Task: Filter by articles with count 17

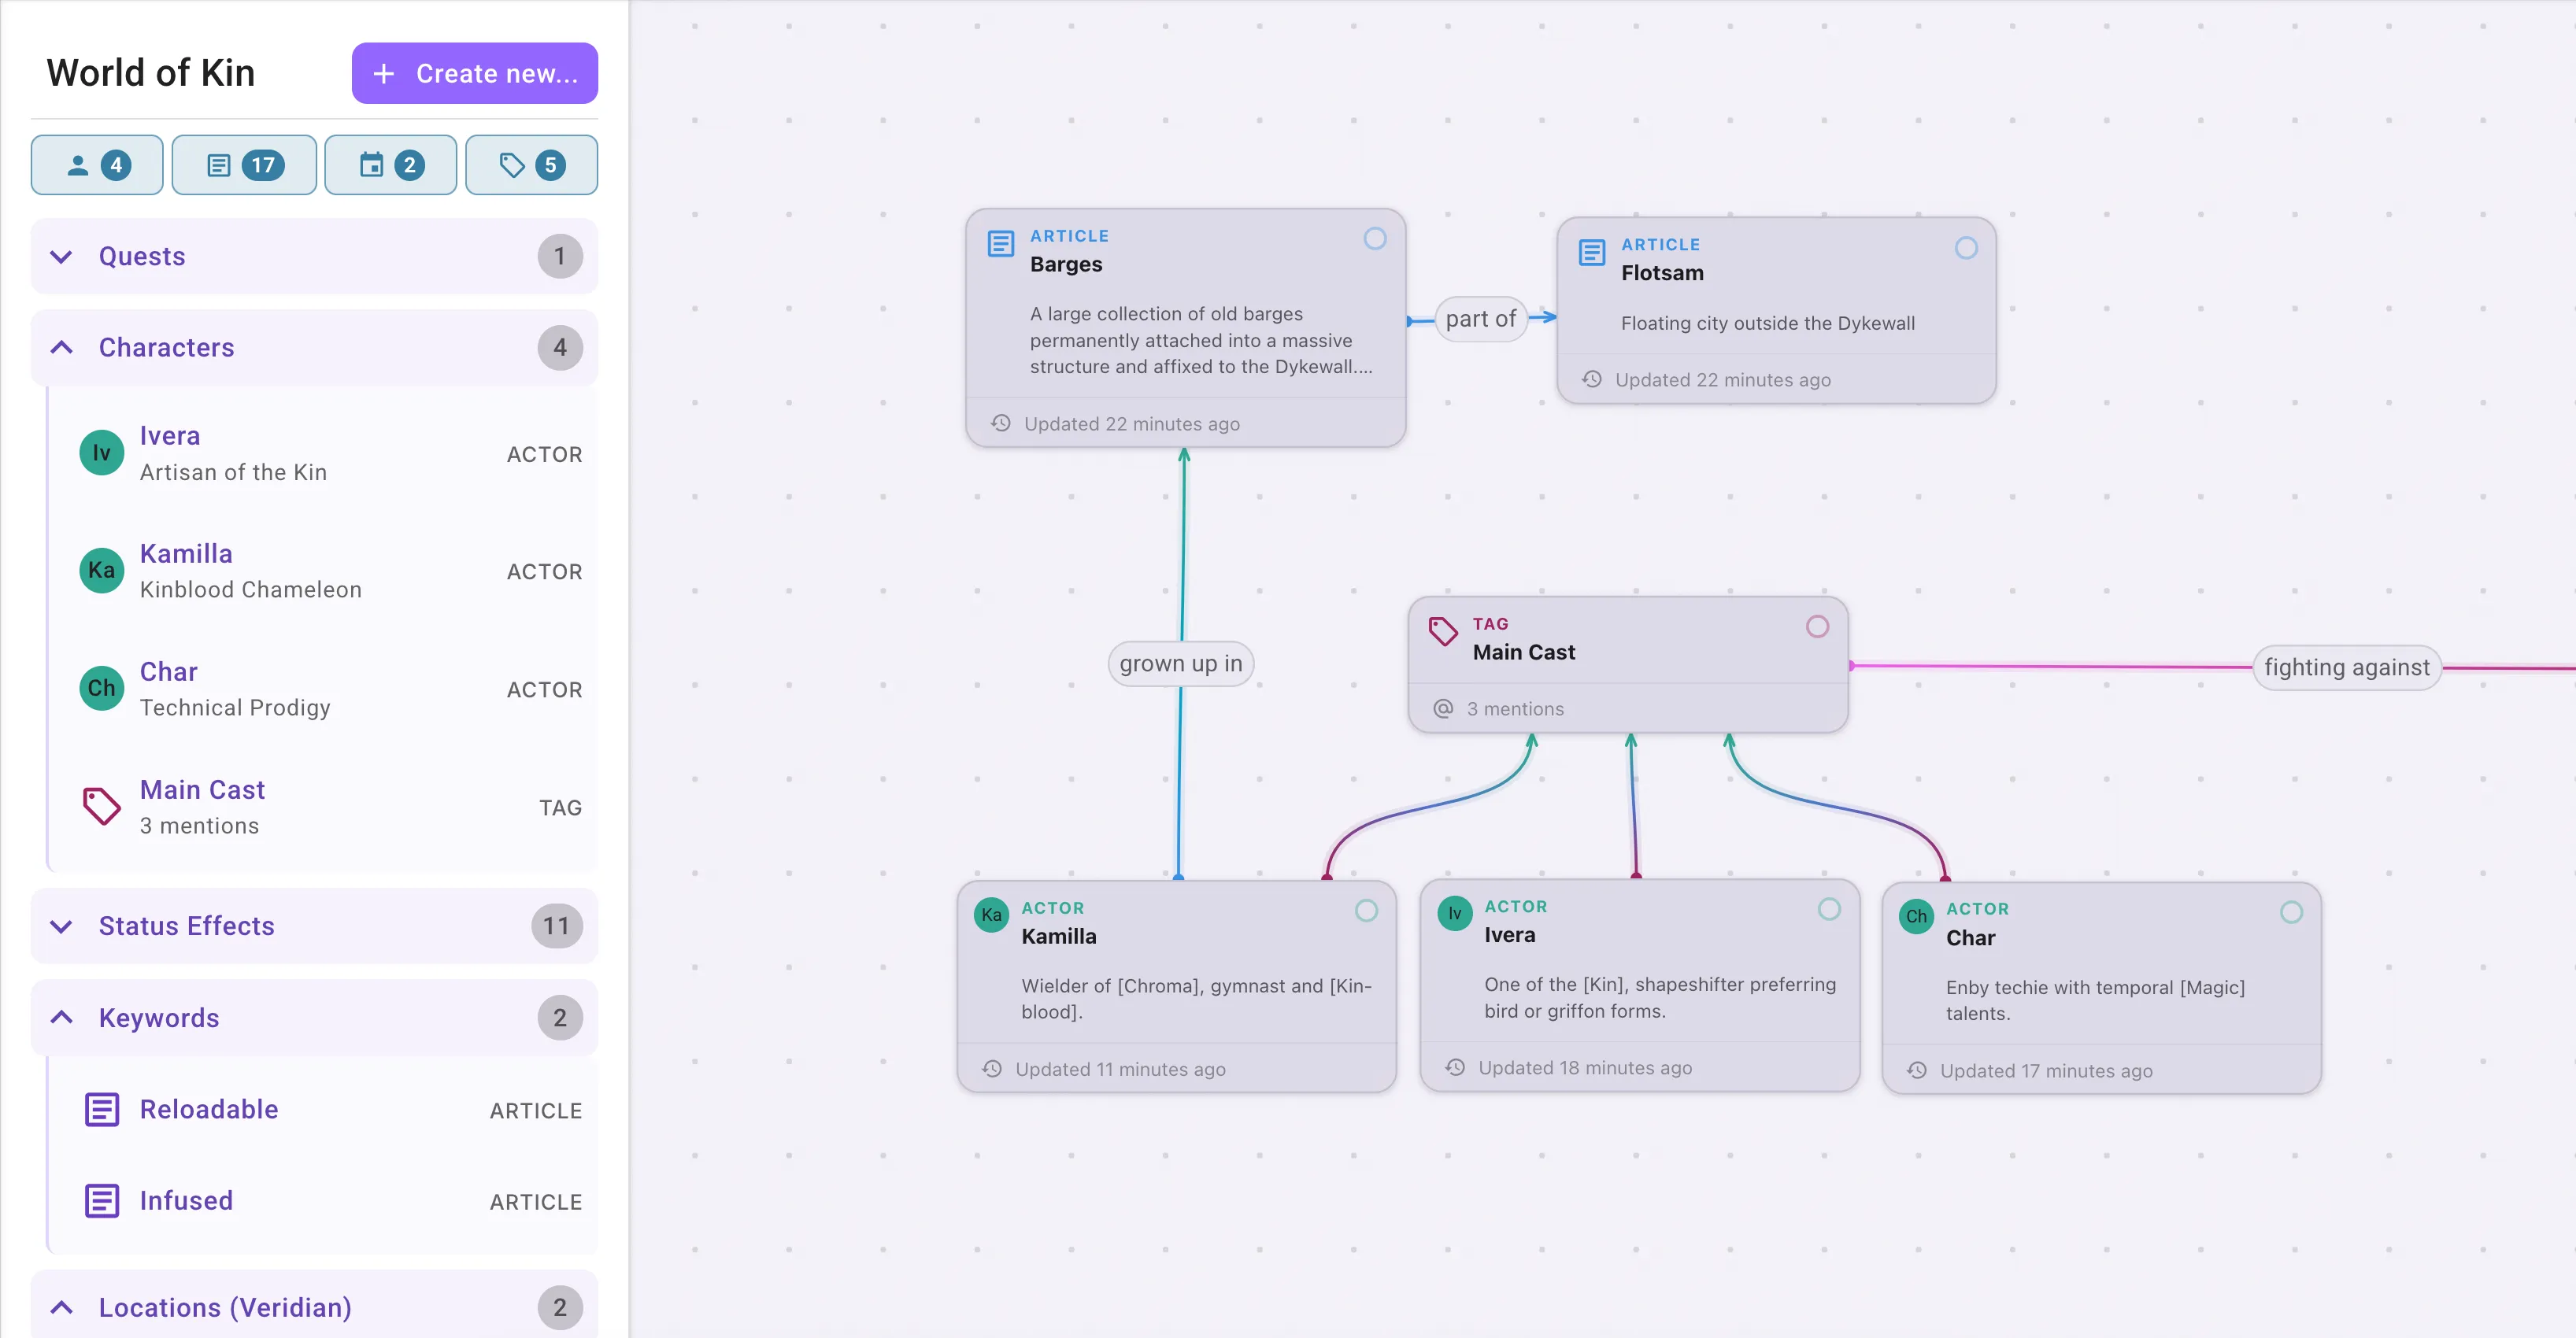Action: pos(244,165)
